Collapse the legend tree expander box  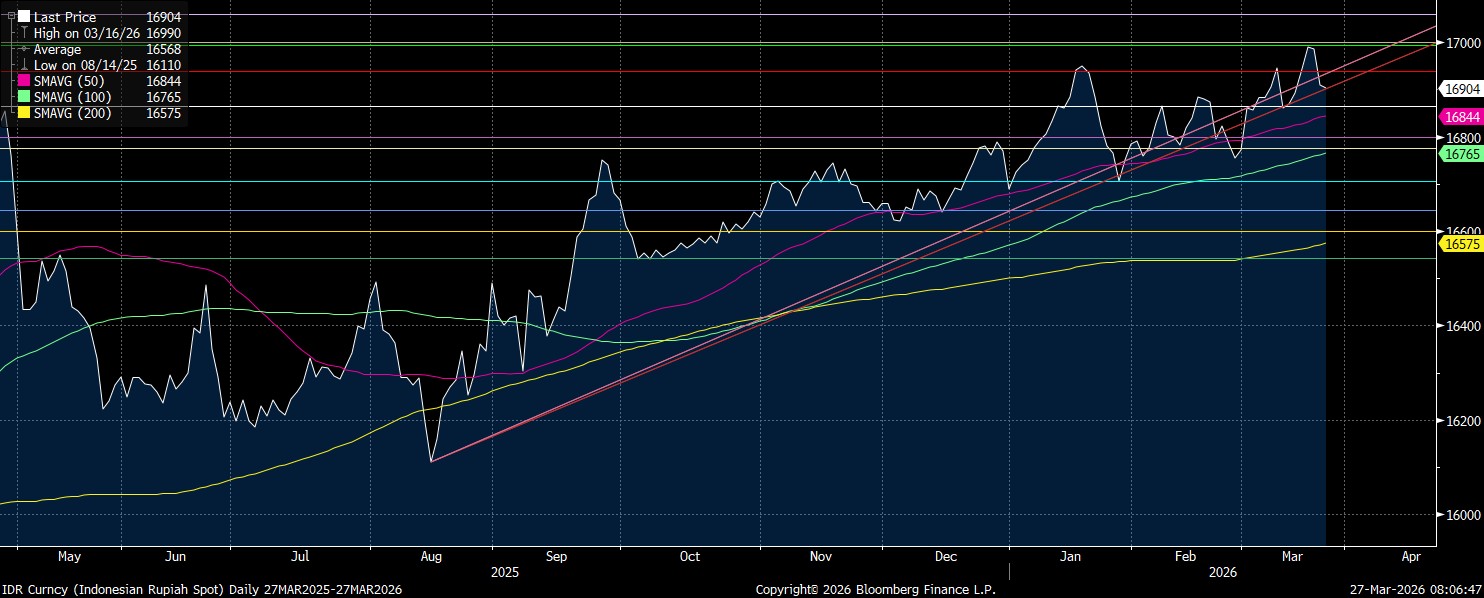[x=11, y=17]
